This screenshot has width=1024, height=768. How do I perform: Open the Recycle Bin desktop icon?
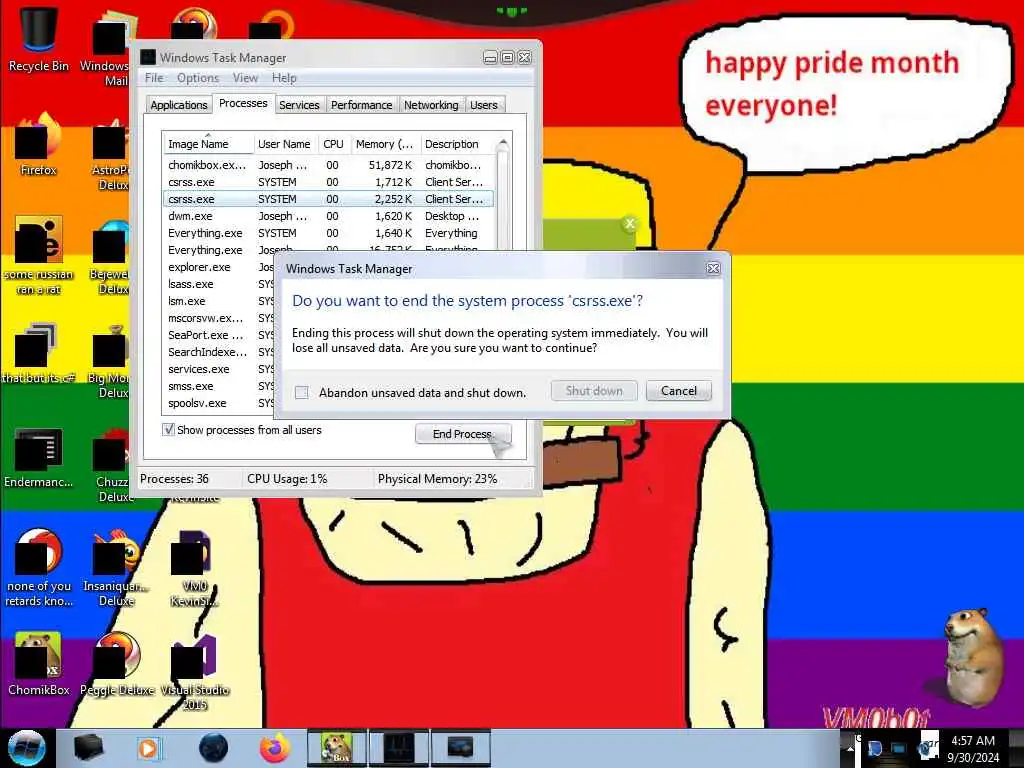[x=39, y=38]
